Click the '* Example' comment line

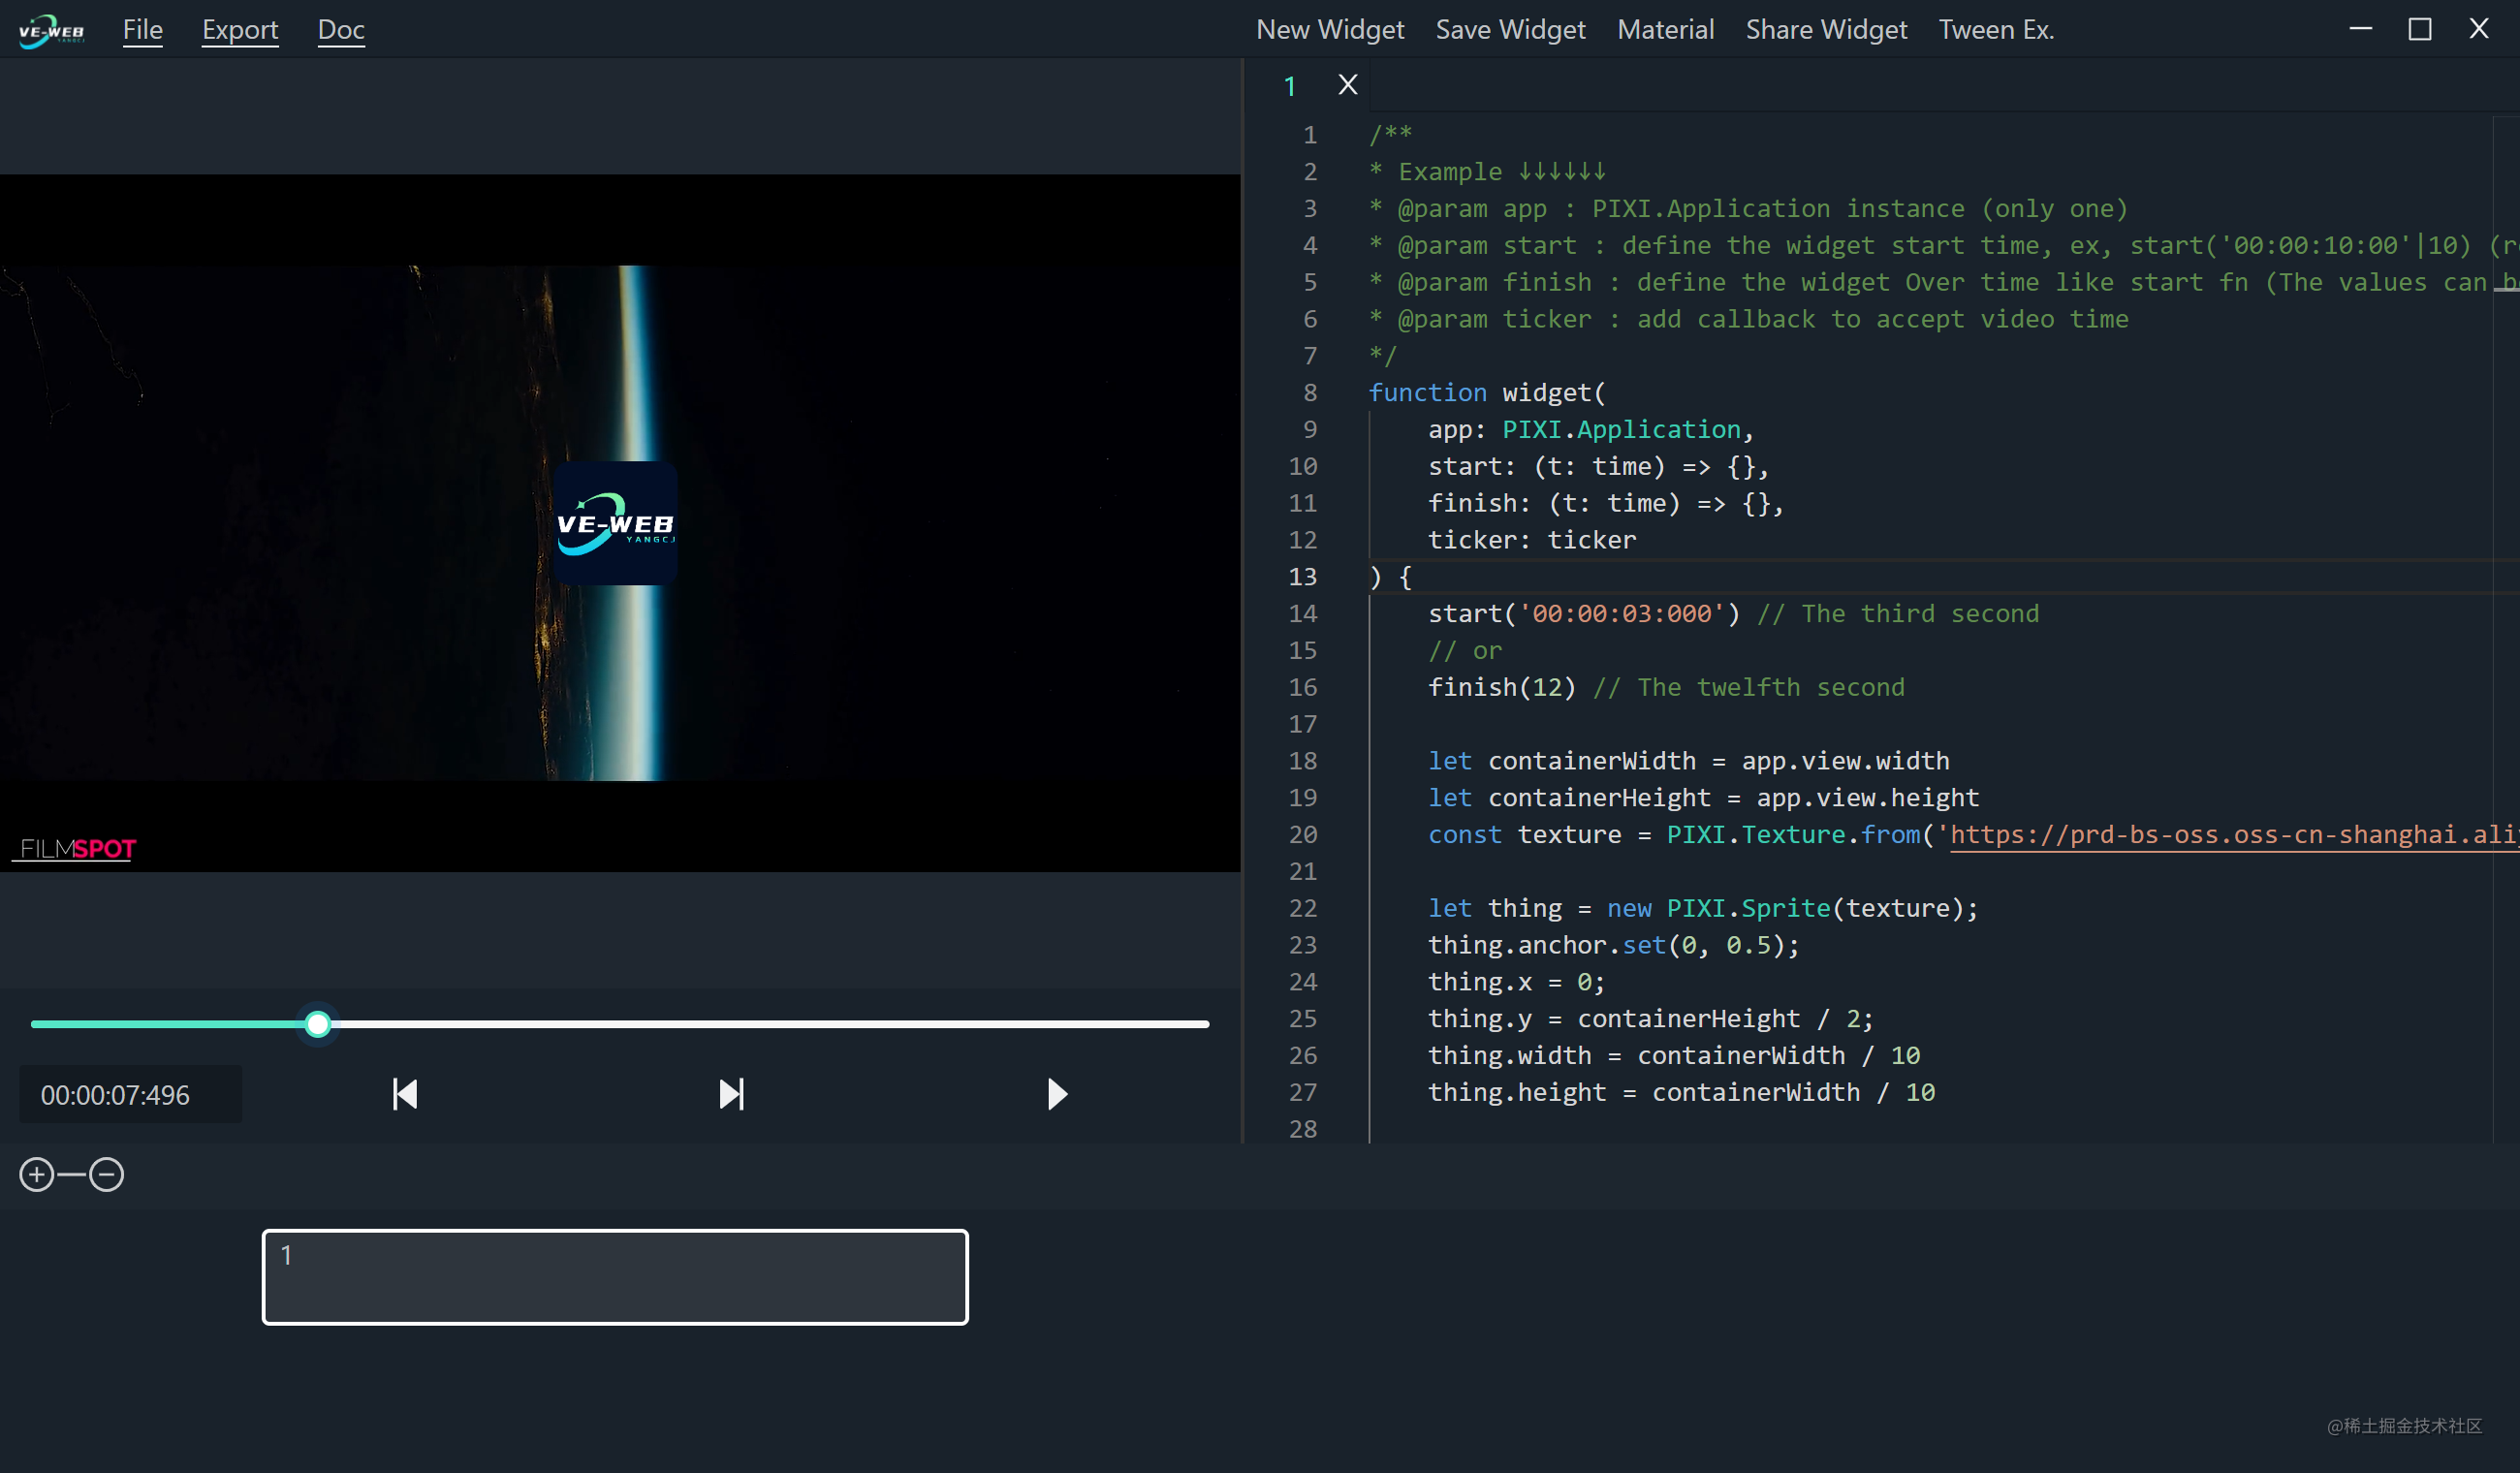tap(1486, 172)
